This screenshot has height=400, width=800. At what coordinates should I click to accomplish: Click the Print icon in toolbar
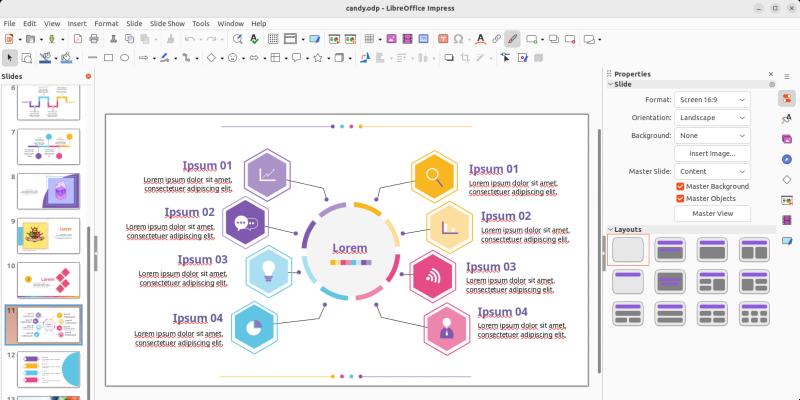coord(94,39)
